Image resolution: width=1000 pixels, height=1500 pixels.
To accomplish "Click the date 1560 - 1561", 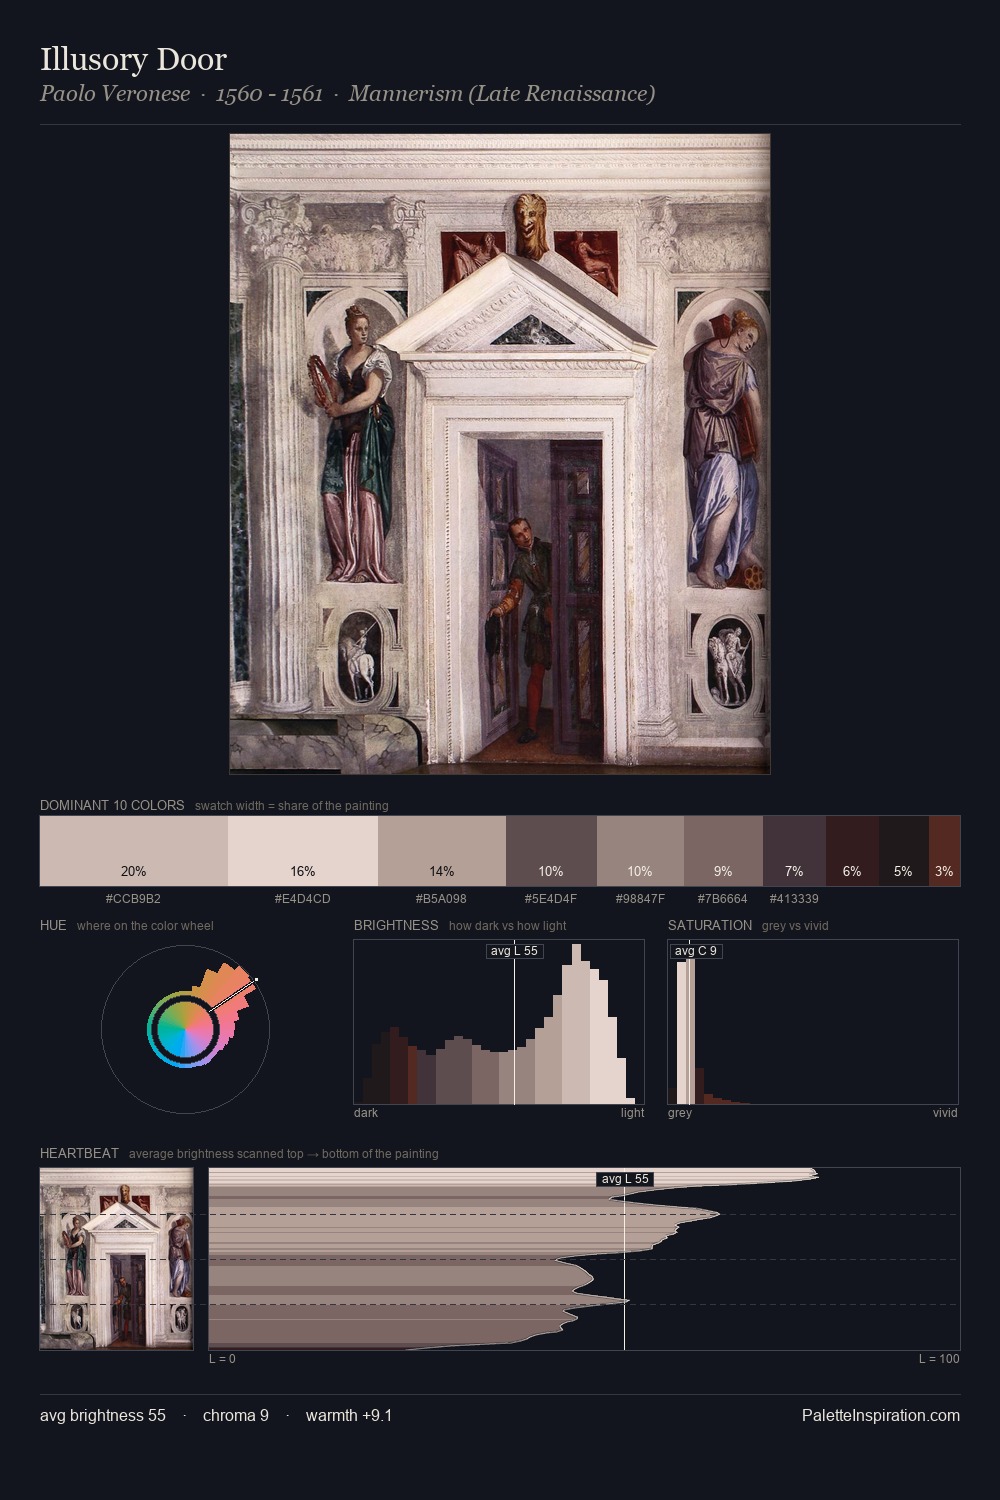I will [x=269, y=94].
